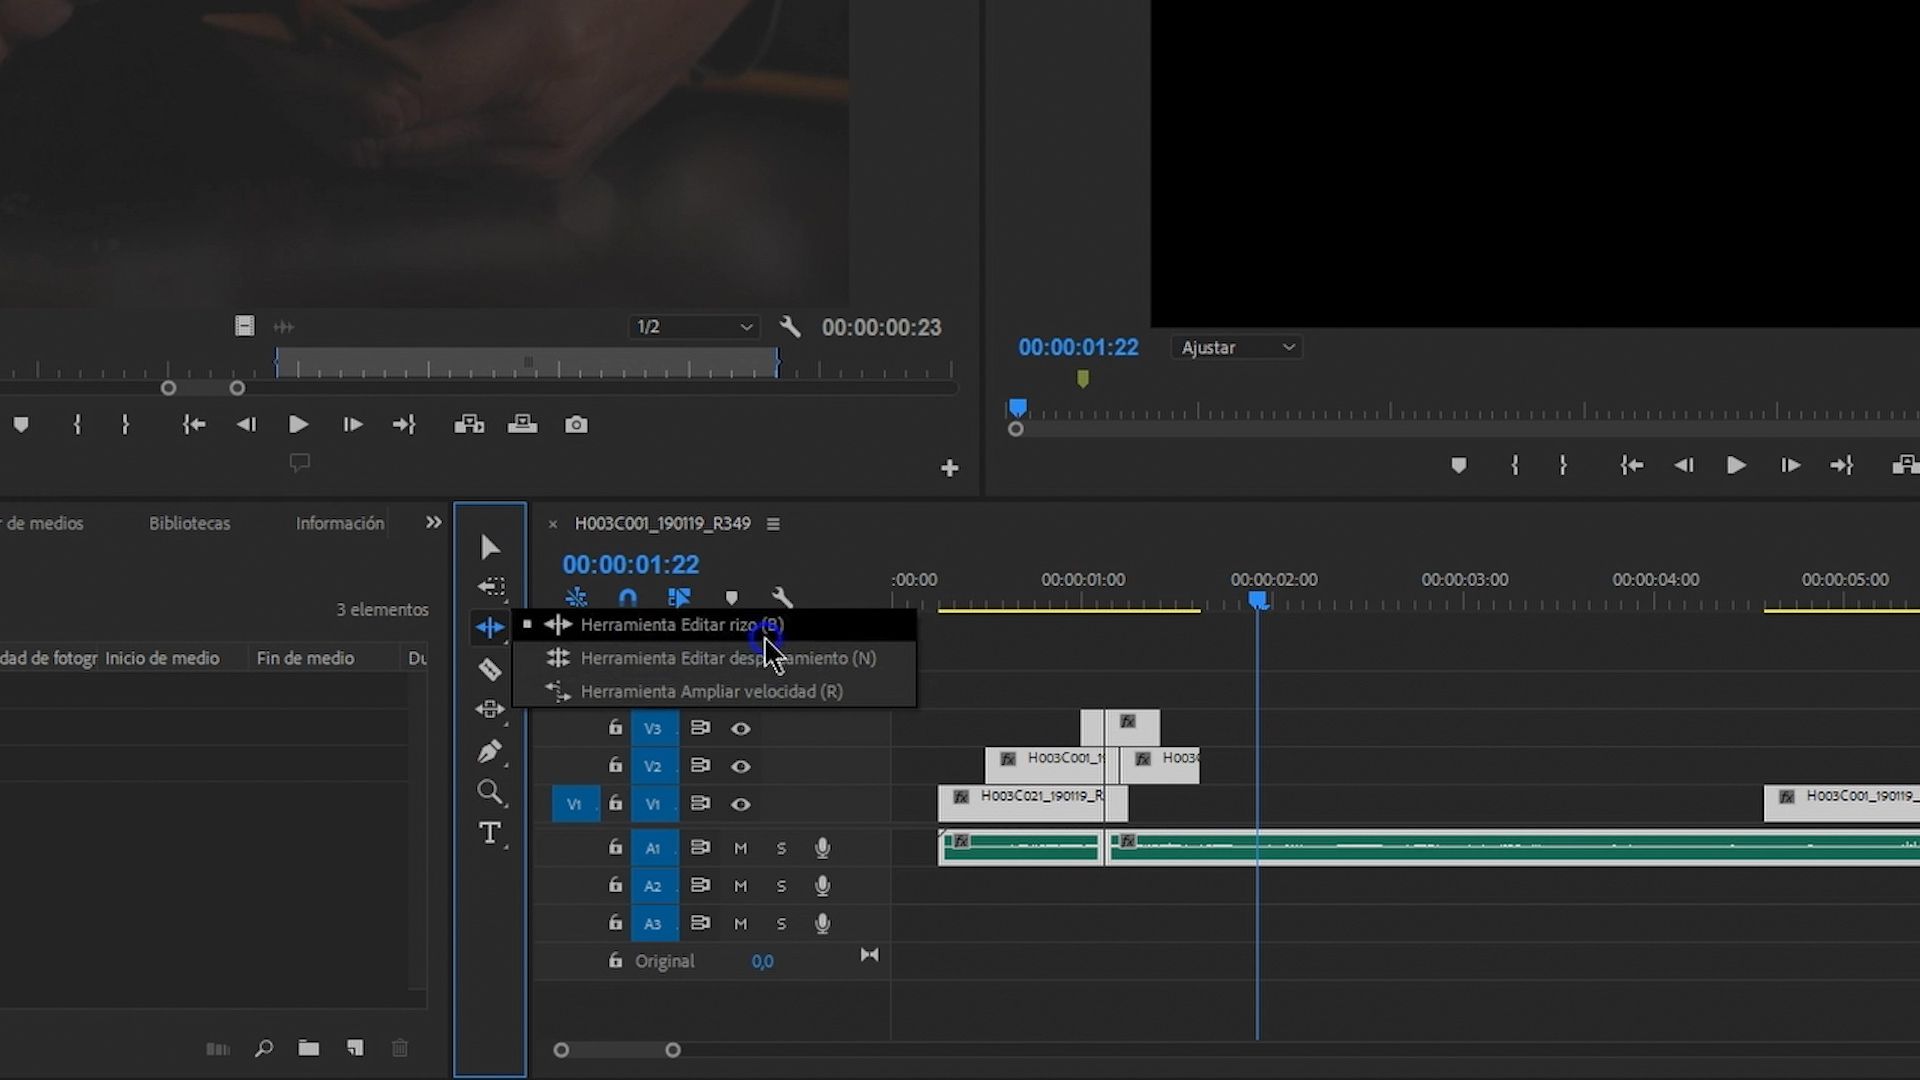Open the 1/2 playback resolution dropdown

click(694, 327)
